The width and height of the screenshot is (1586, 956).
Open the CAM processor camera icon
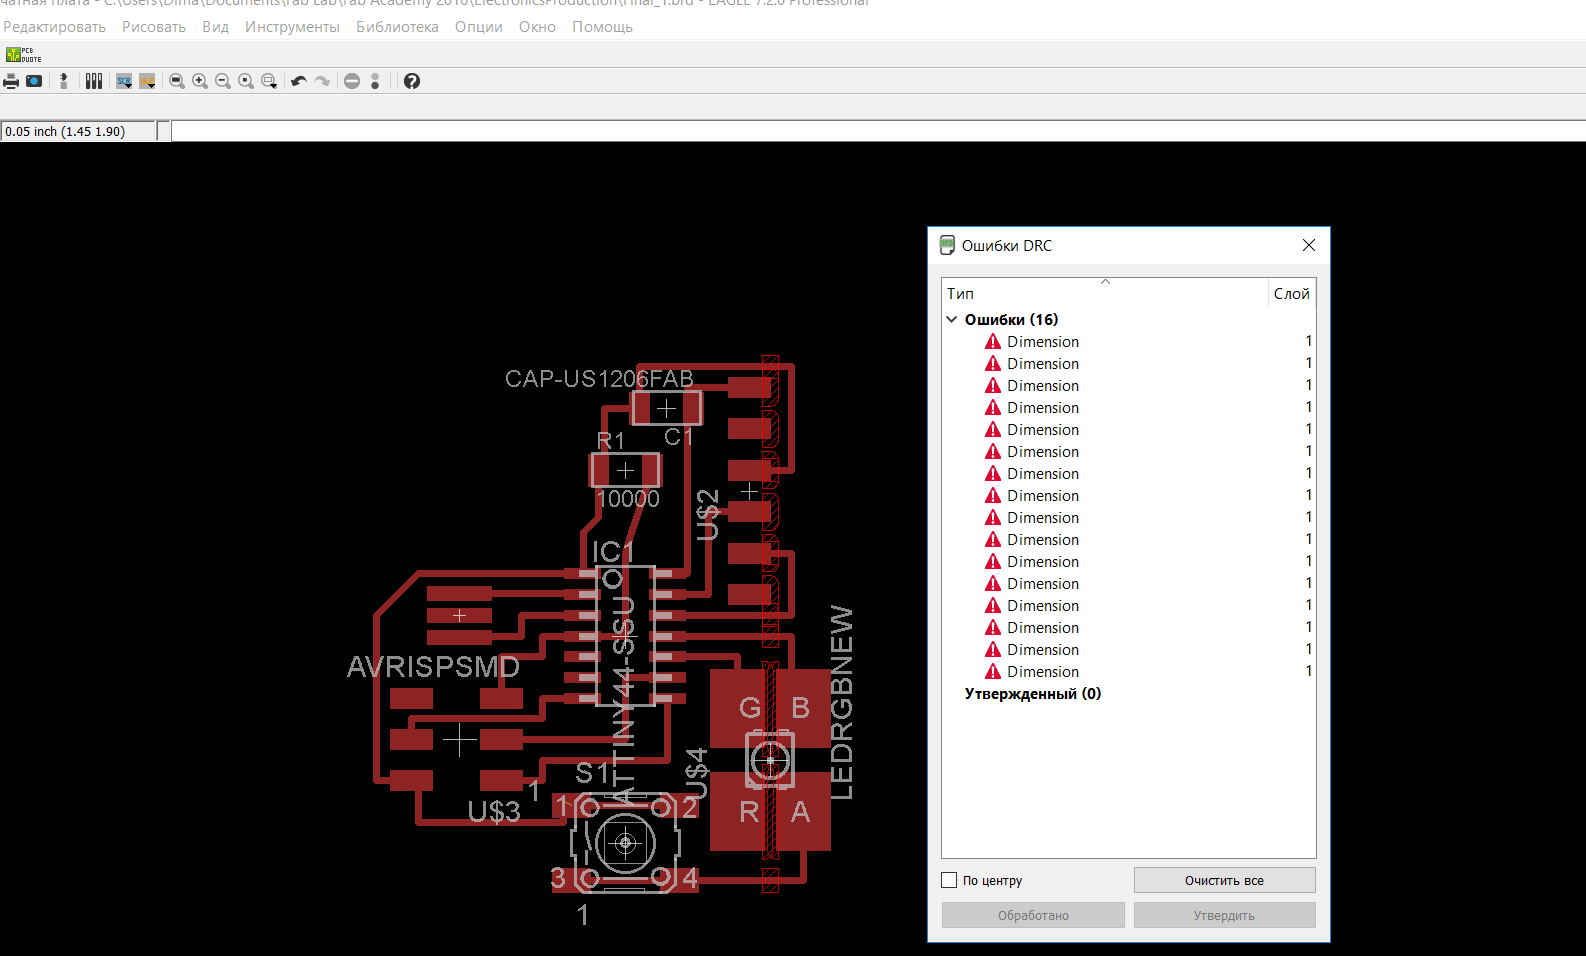point(34,81)
